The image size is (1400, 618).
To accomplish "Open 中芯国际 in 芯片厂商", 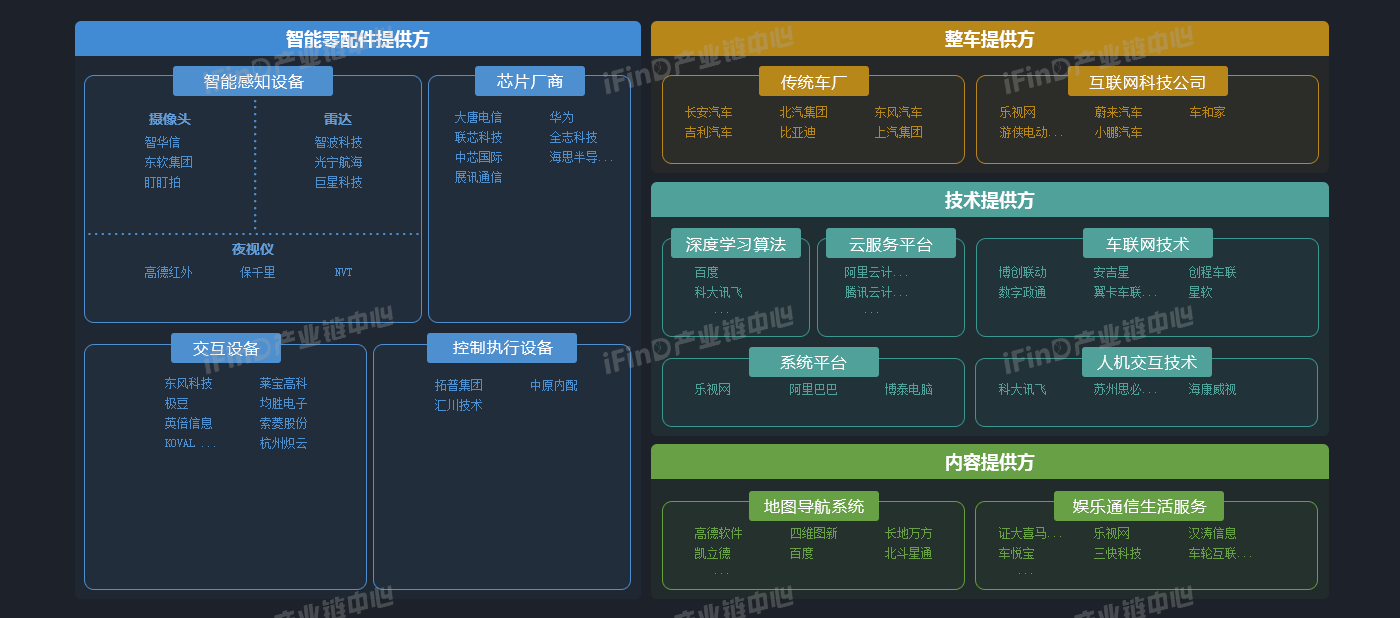I will click(x=478, y=157).
